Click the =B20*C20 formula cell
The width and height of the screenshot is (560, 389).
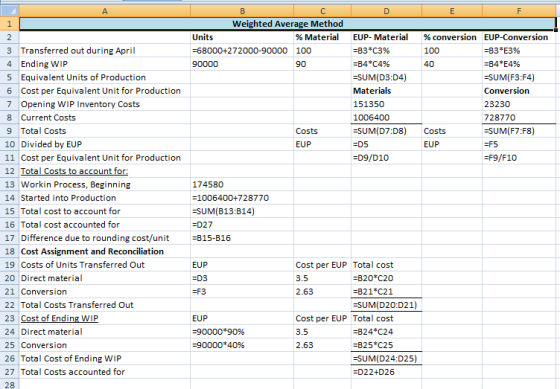point(386,278)
